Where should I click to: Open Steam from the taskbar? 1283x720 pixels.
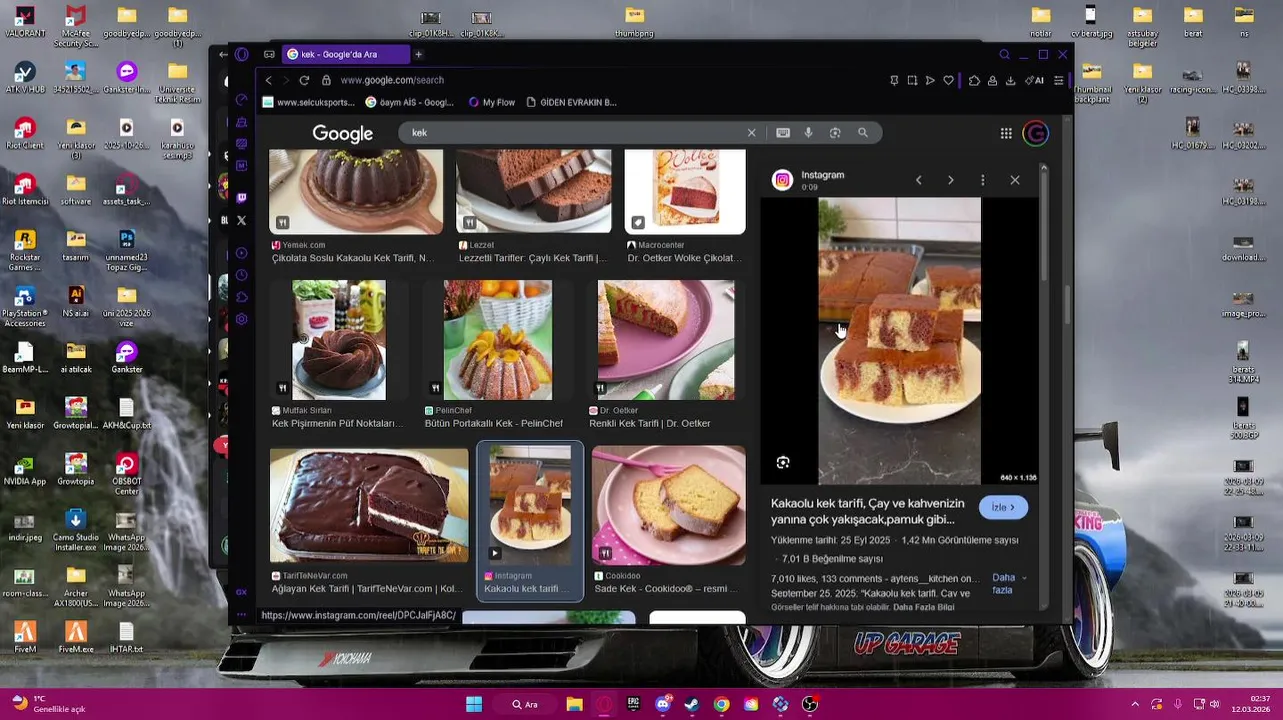coord(692,704)
